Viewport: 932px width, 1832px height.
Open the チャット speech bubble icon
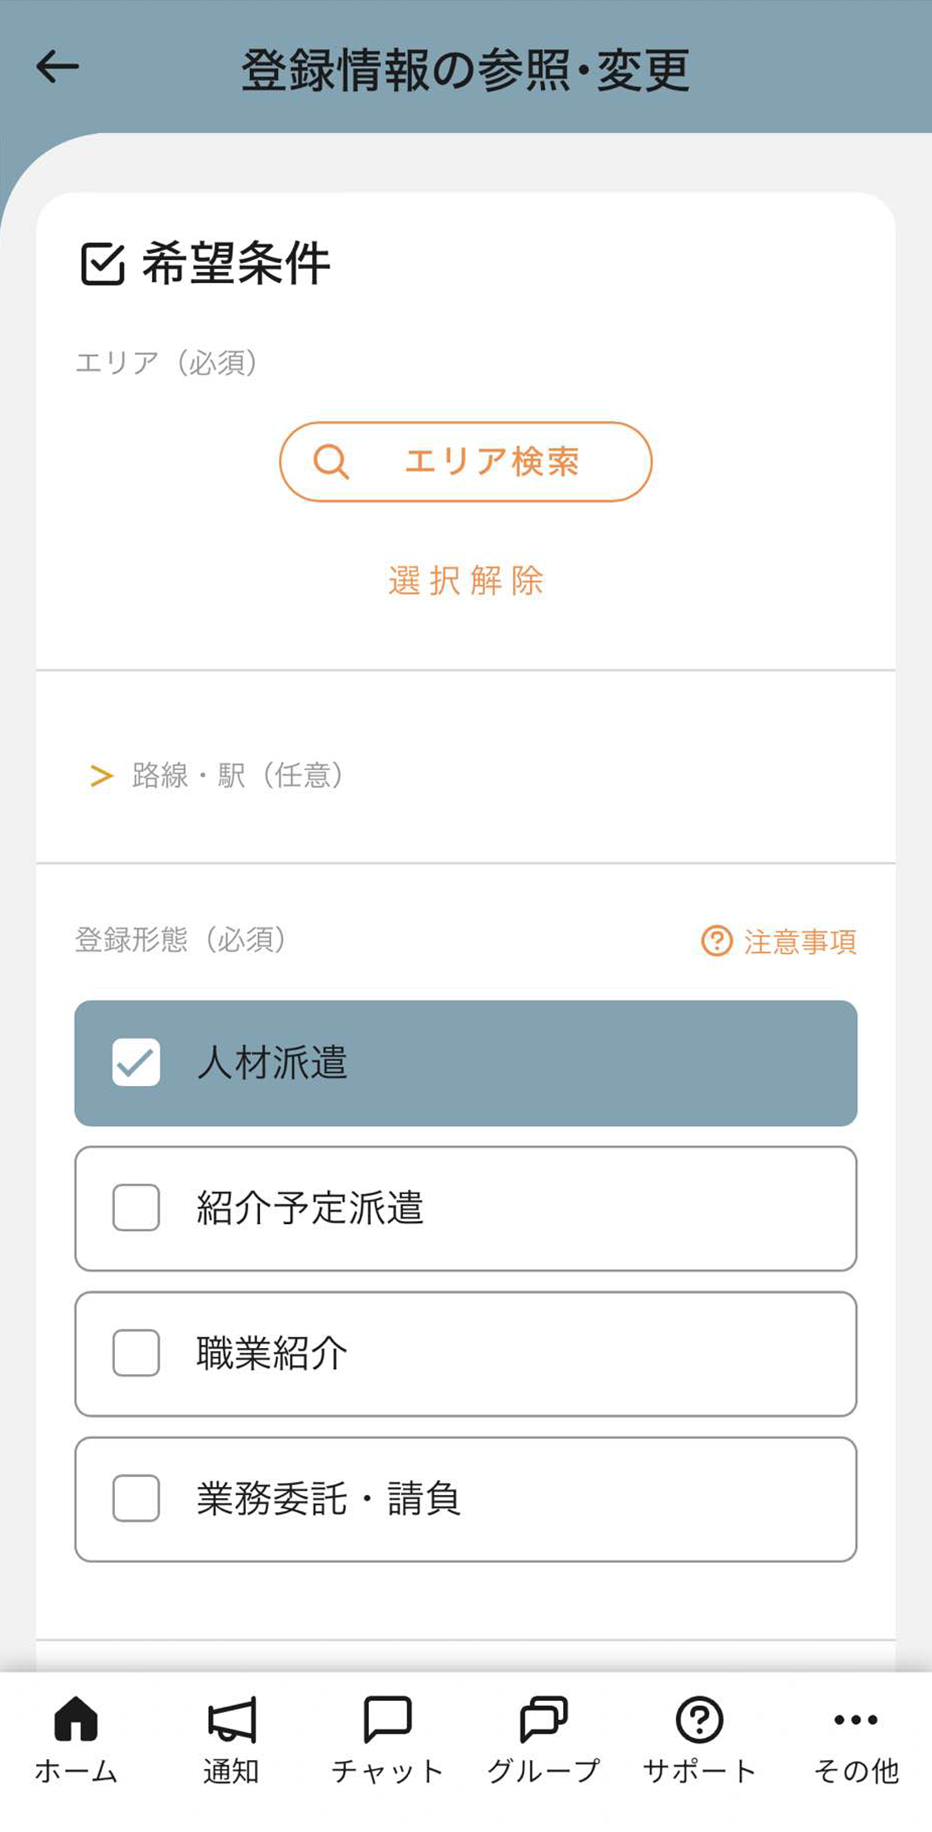click(388, 1719)
